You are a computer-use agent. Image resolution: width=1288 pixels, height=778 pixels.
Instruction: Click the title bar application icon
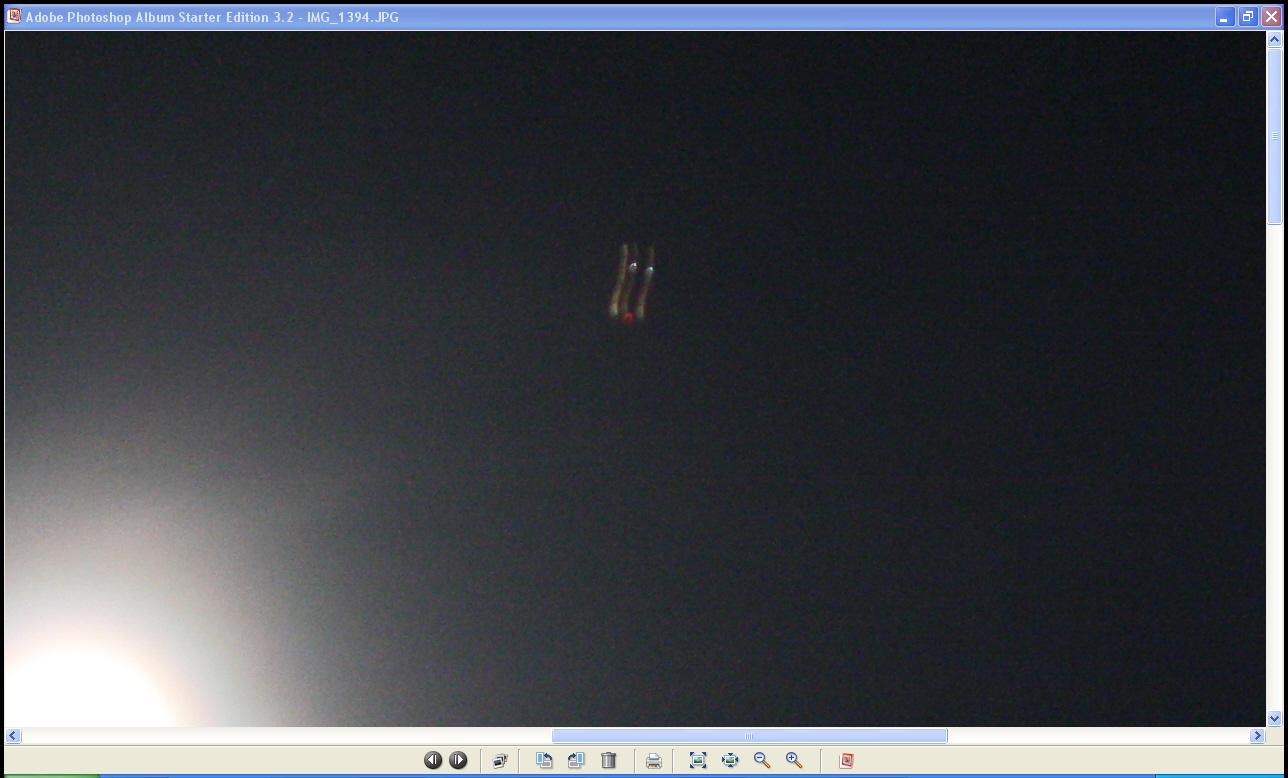pyautogui.click(x=14, y=16)
